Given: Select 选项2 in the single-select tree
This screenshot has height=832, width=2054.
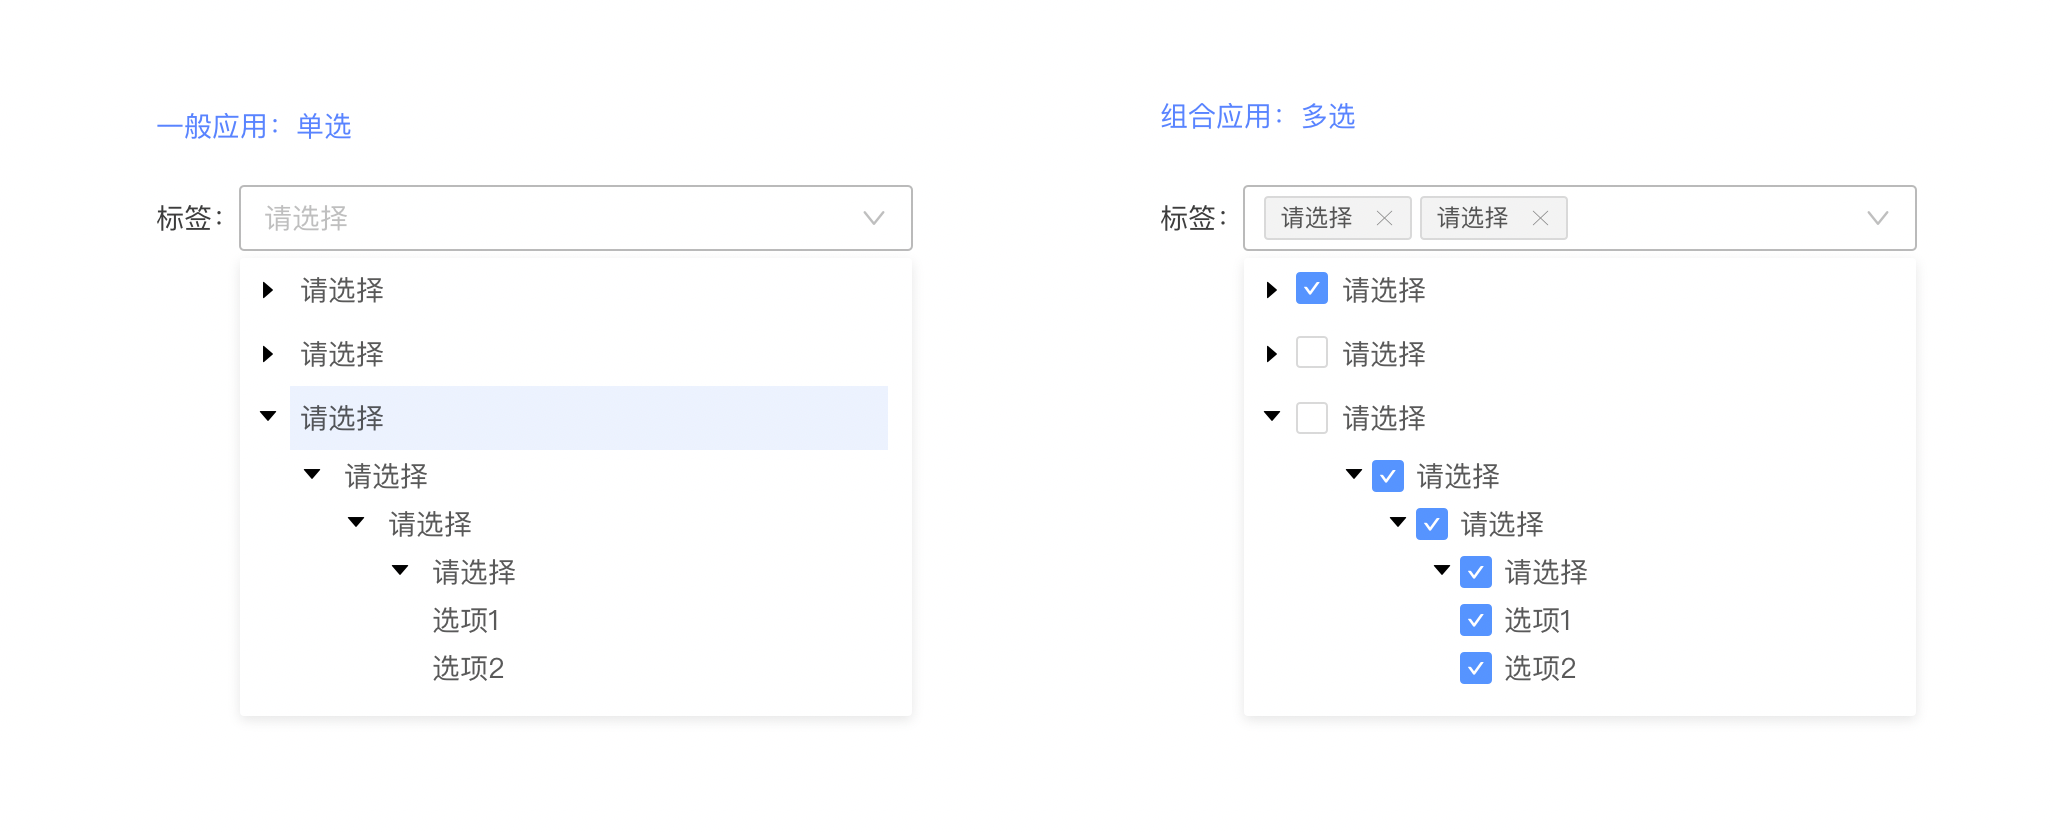Looking at the screenshot, I should click(468, 669).
